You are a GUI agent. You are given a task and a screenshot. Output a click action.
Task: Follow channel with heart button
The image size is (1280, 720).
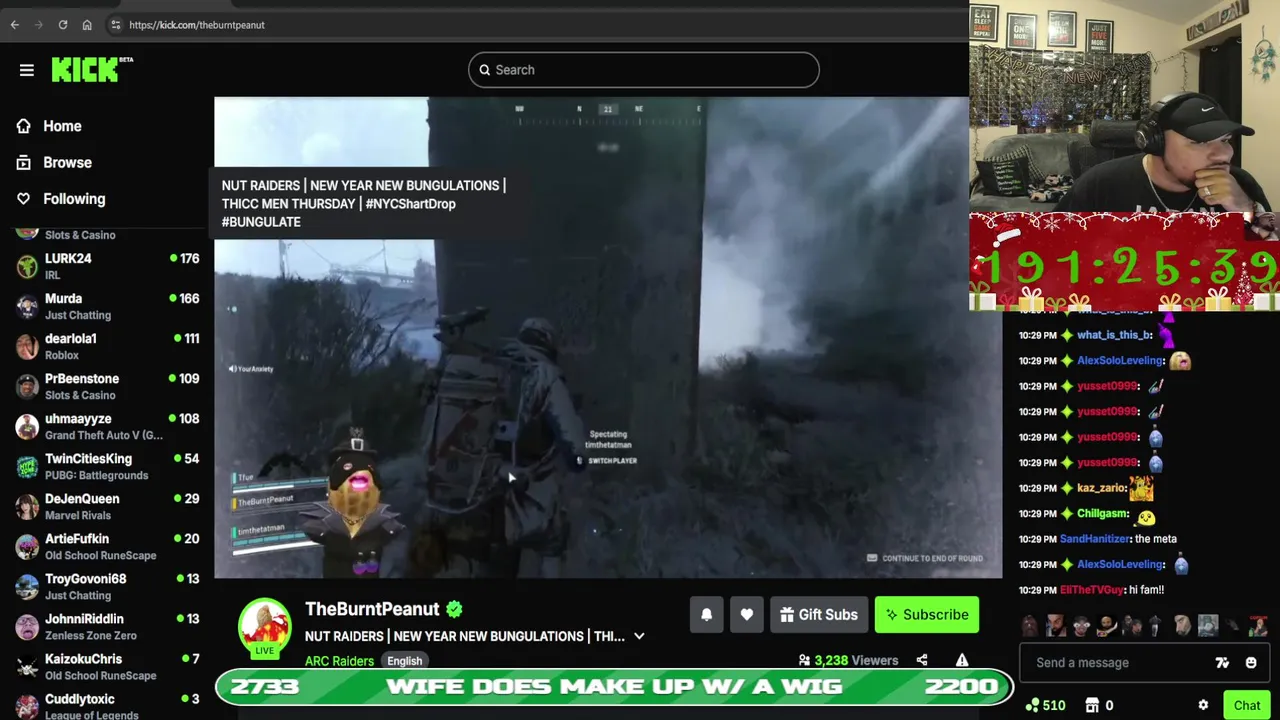point(746,615)
